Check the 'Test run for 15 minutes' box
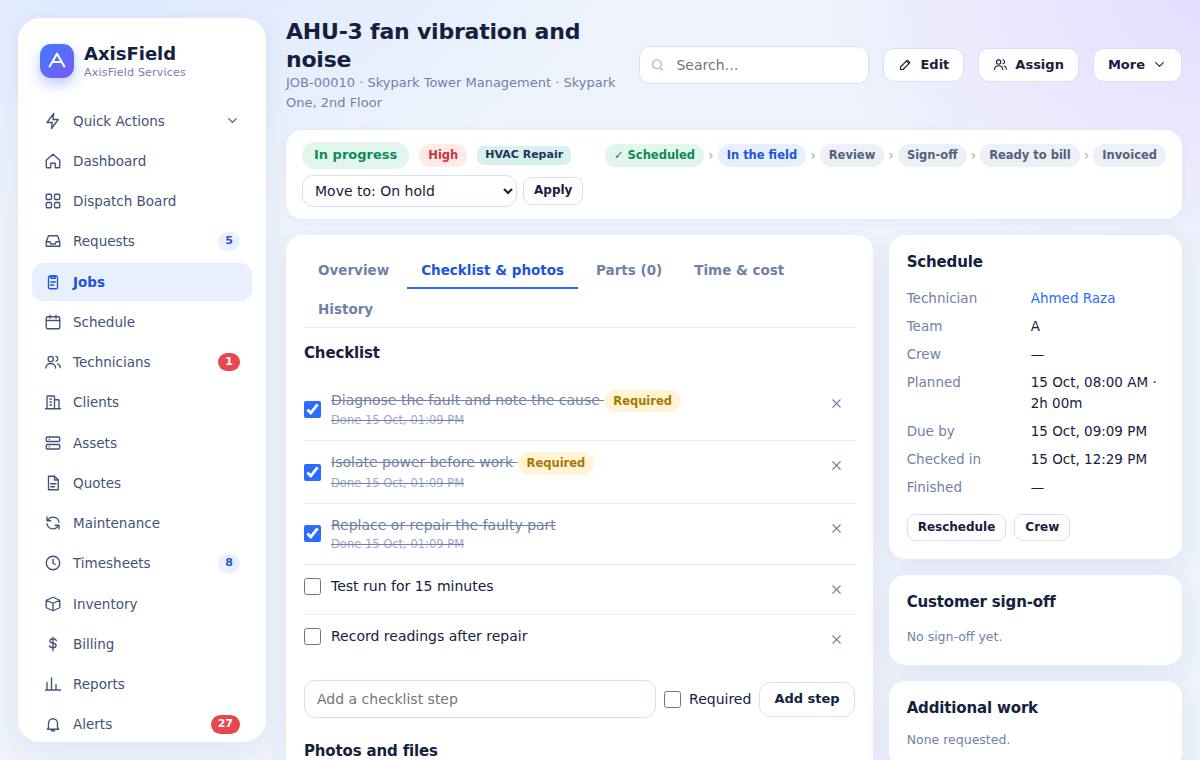 pos(313,586)
